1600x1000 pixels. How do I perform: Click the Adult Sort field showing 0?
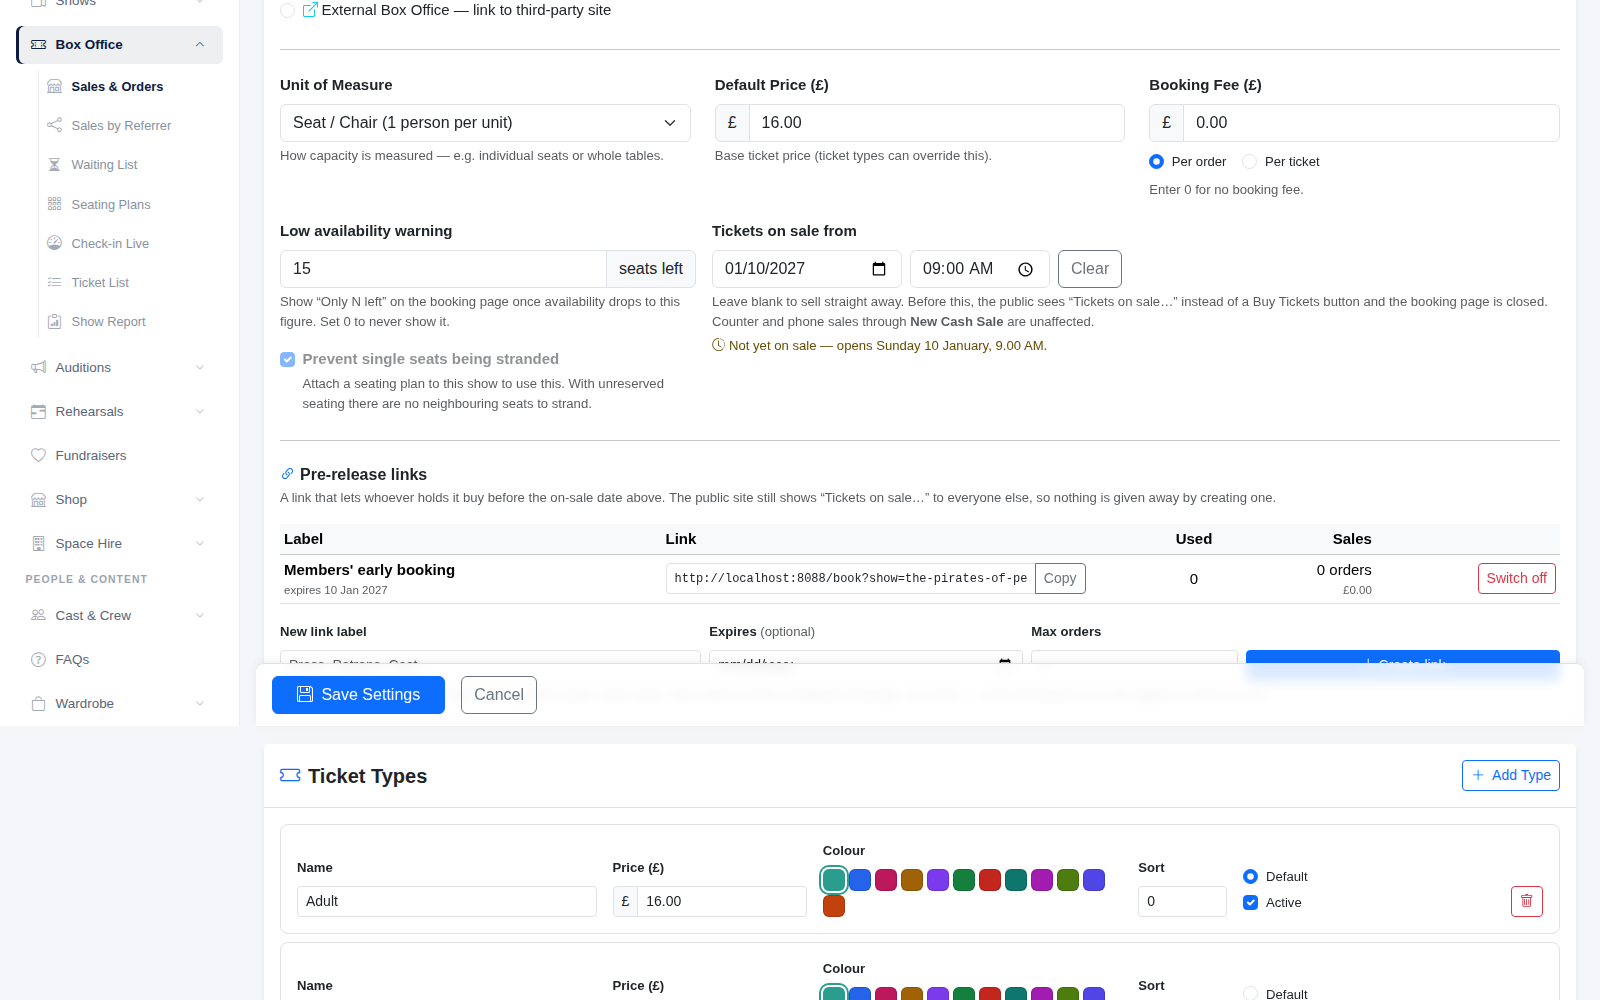coord(1182,901)
